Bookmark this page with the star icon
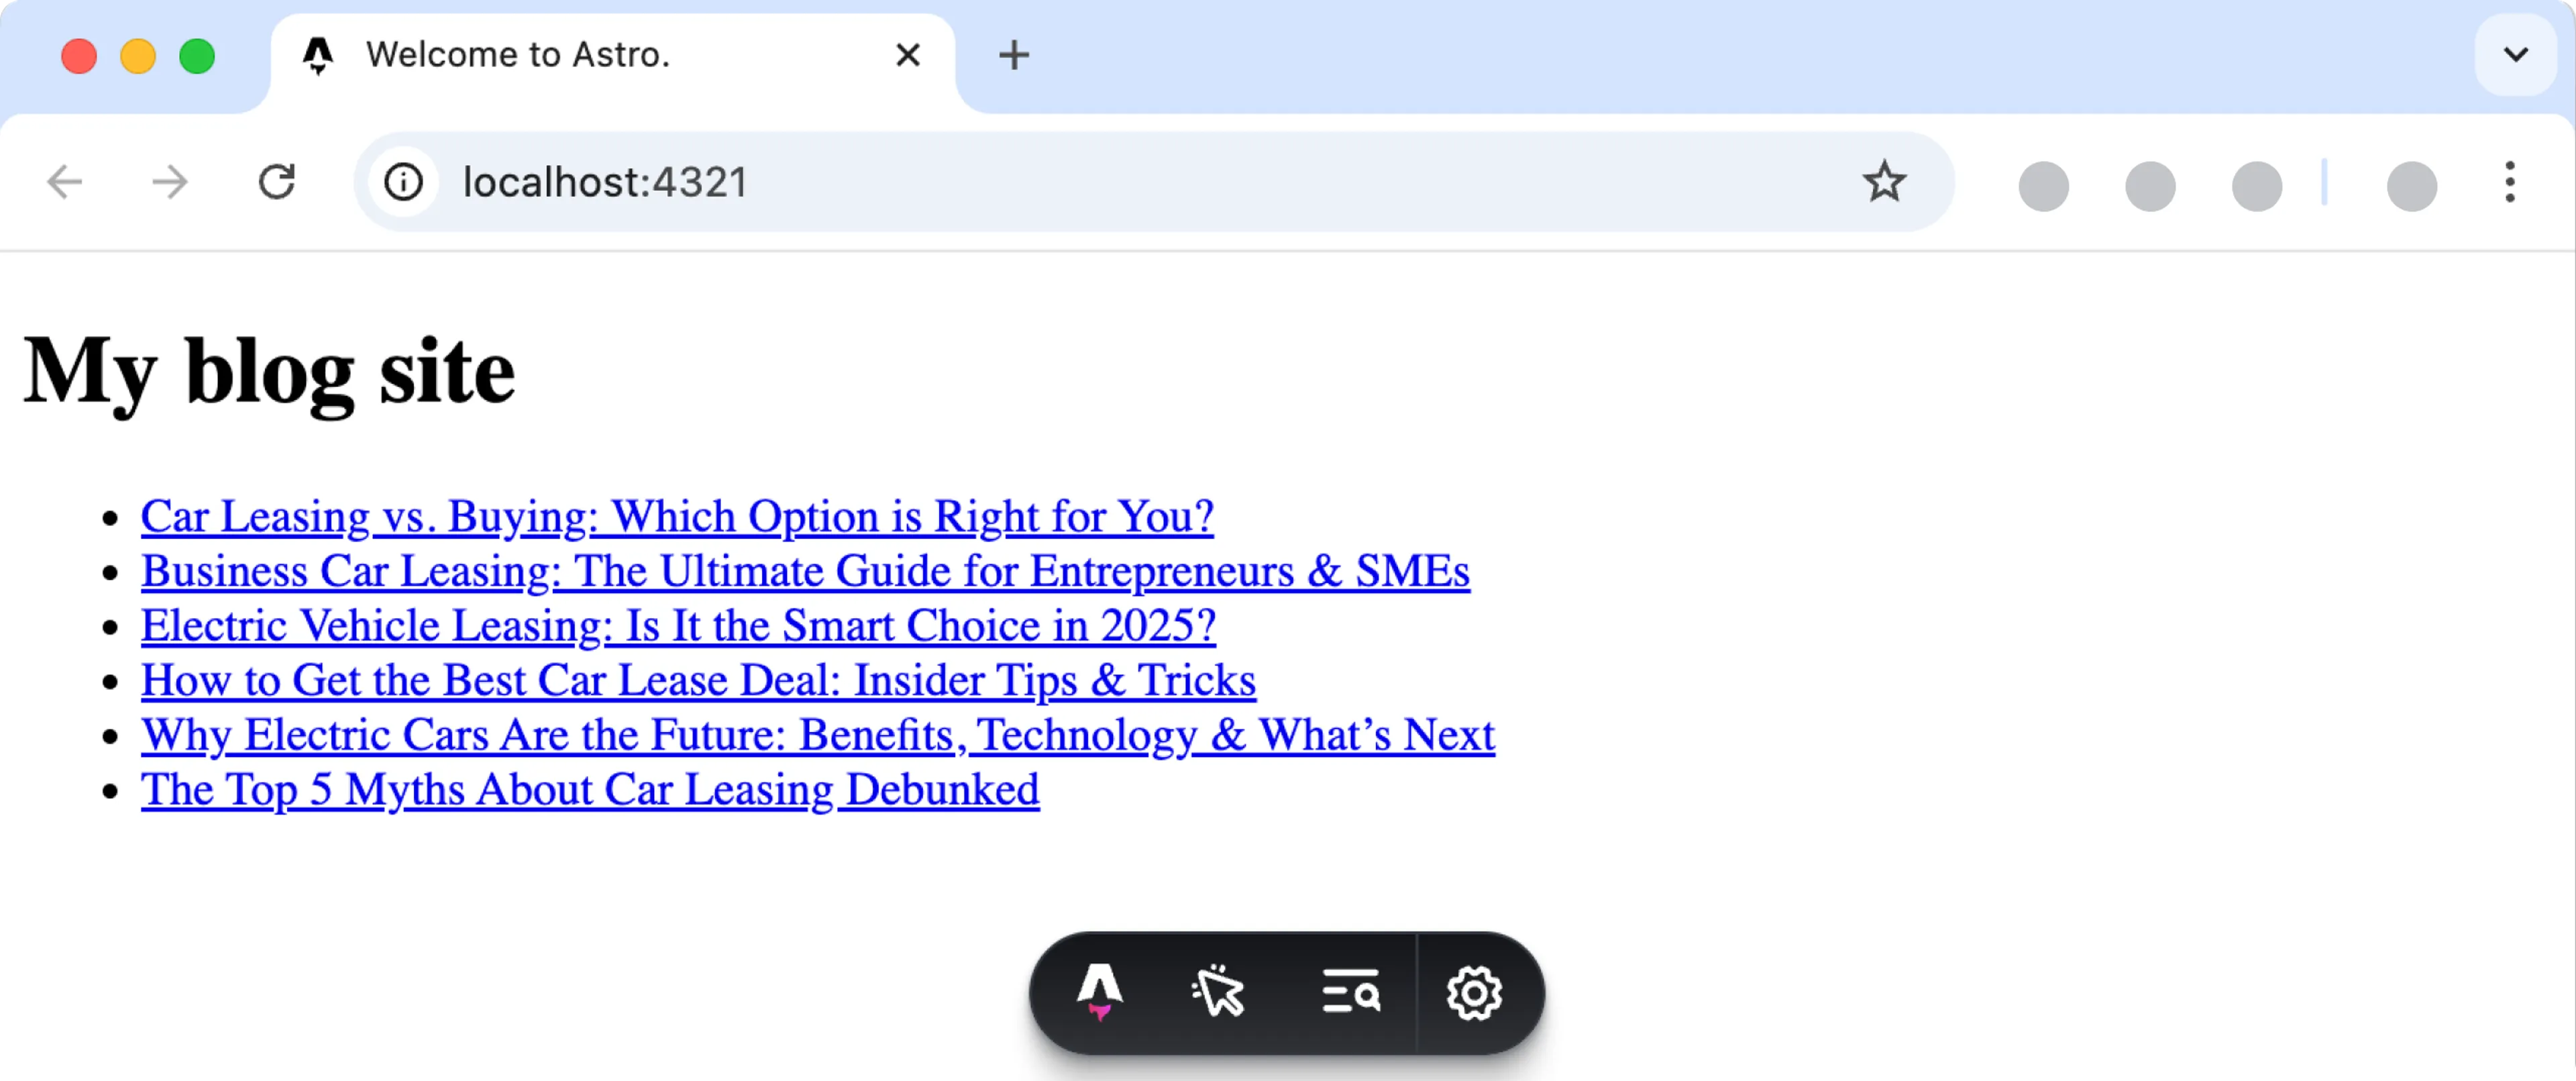 1884,182
